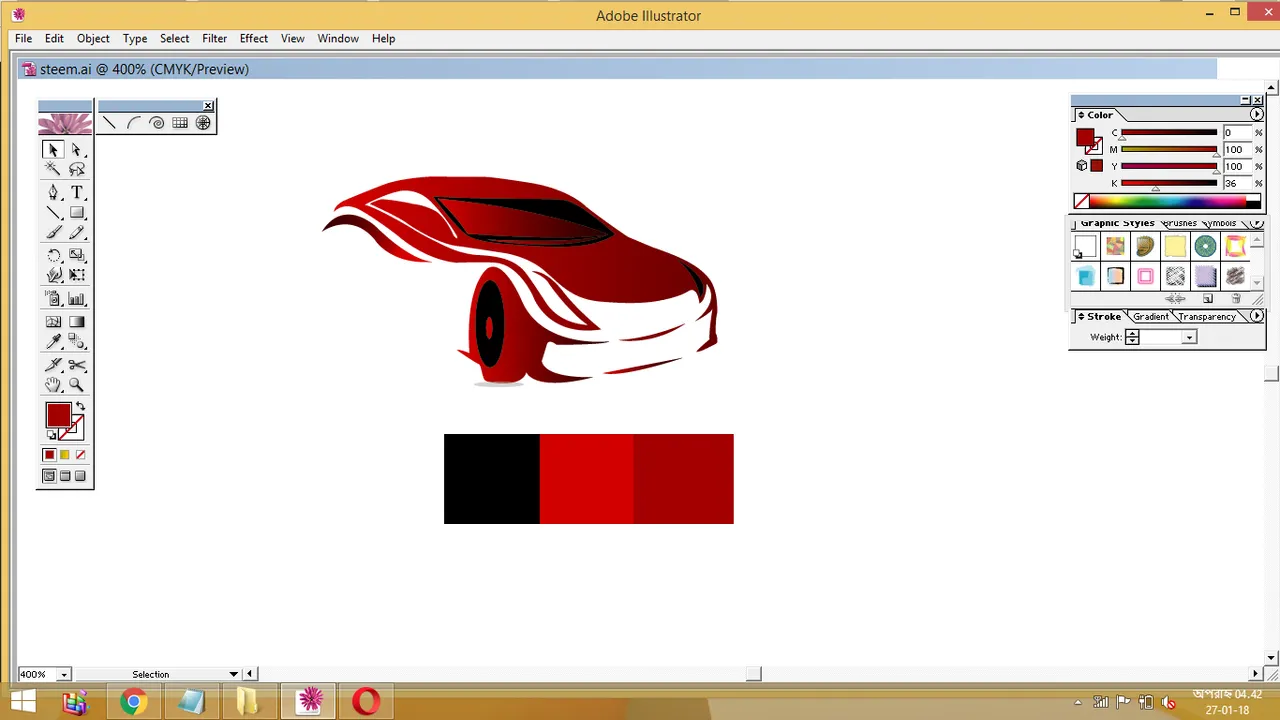Click the stroke Weight stepper arrows
The image size is (1280, 720).
point(1132,338)
